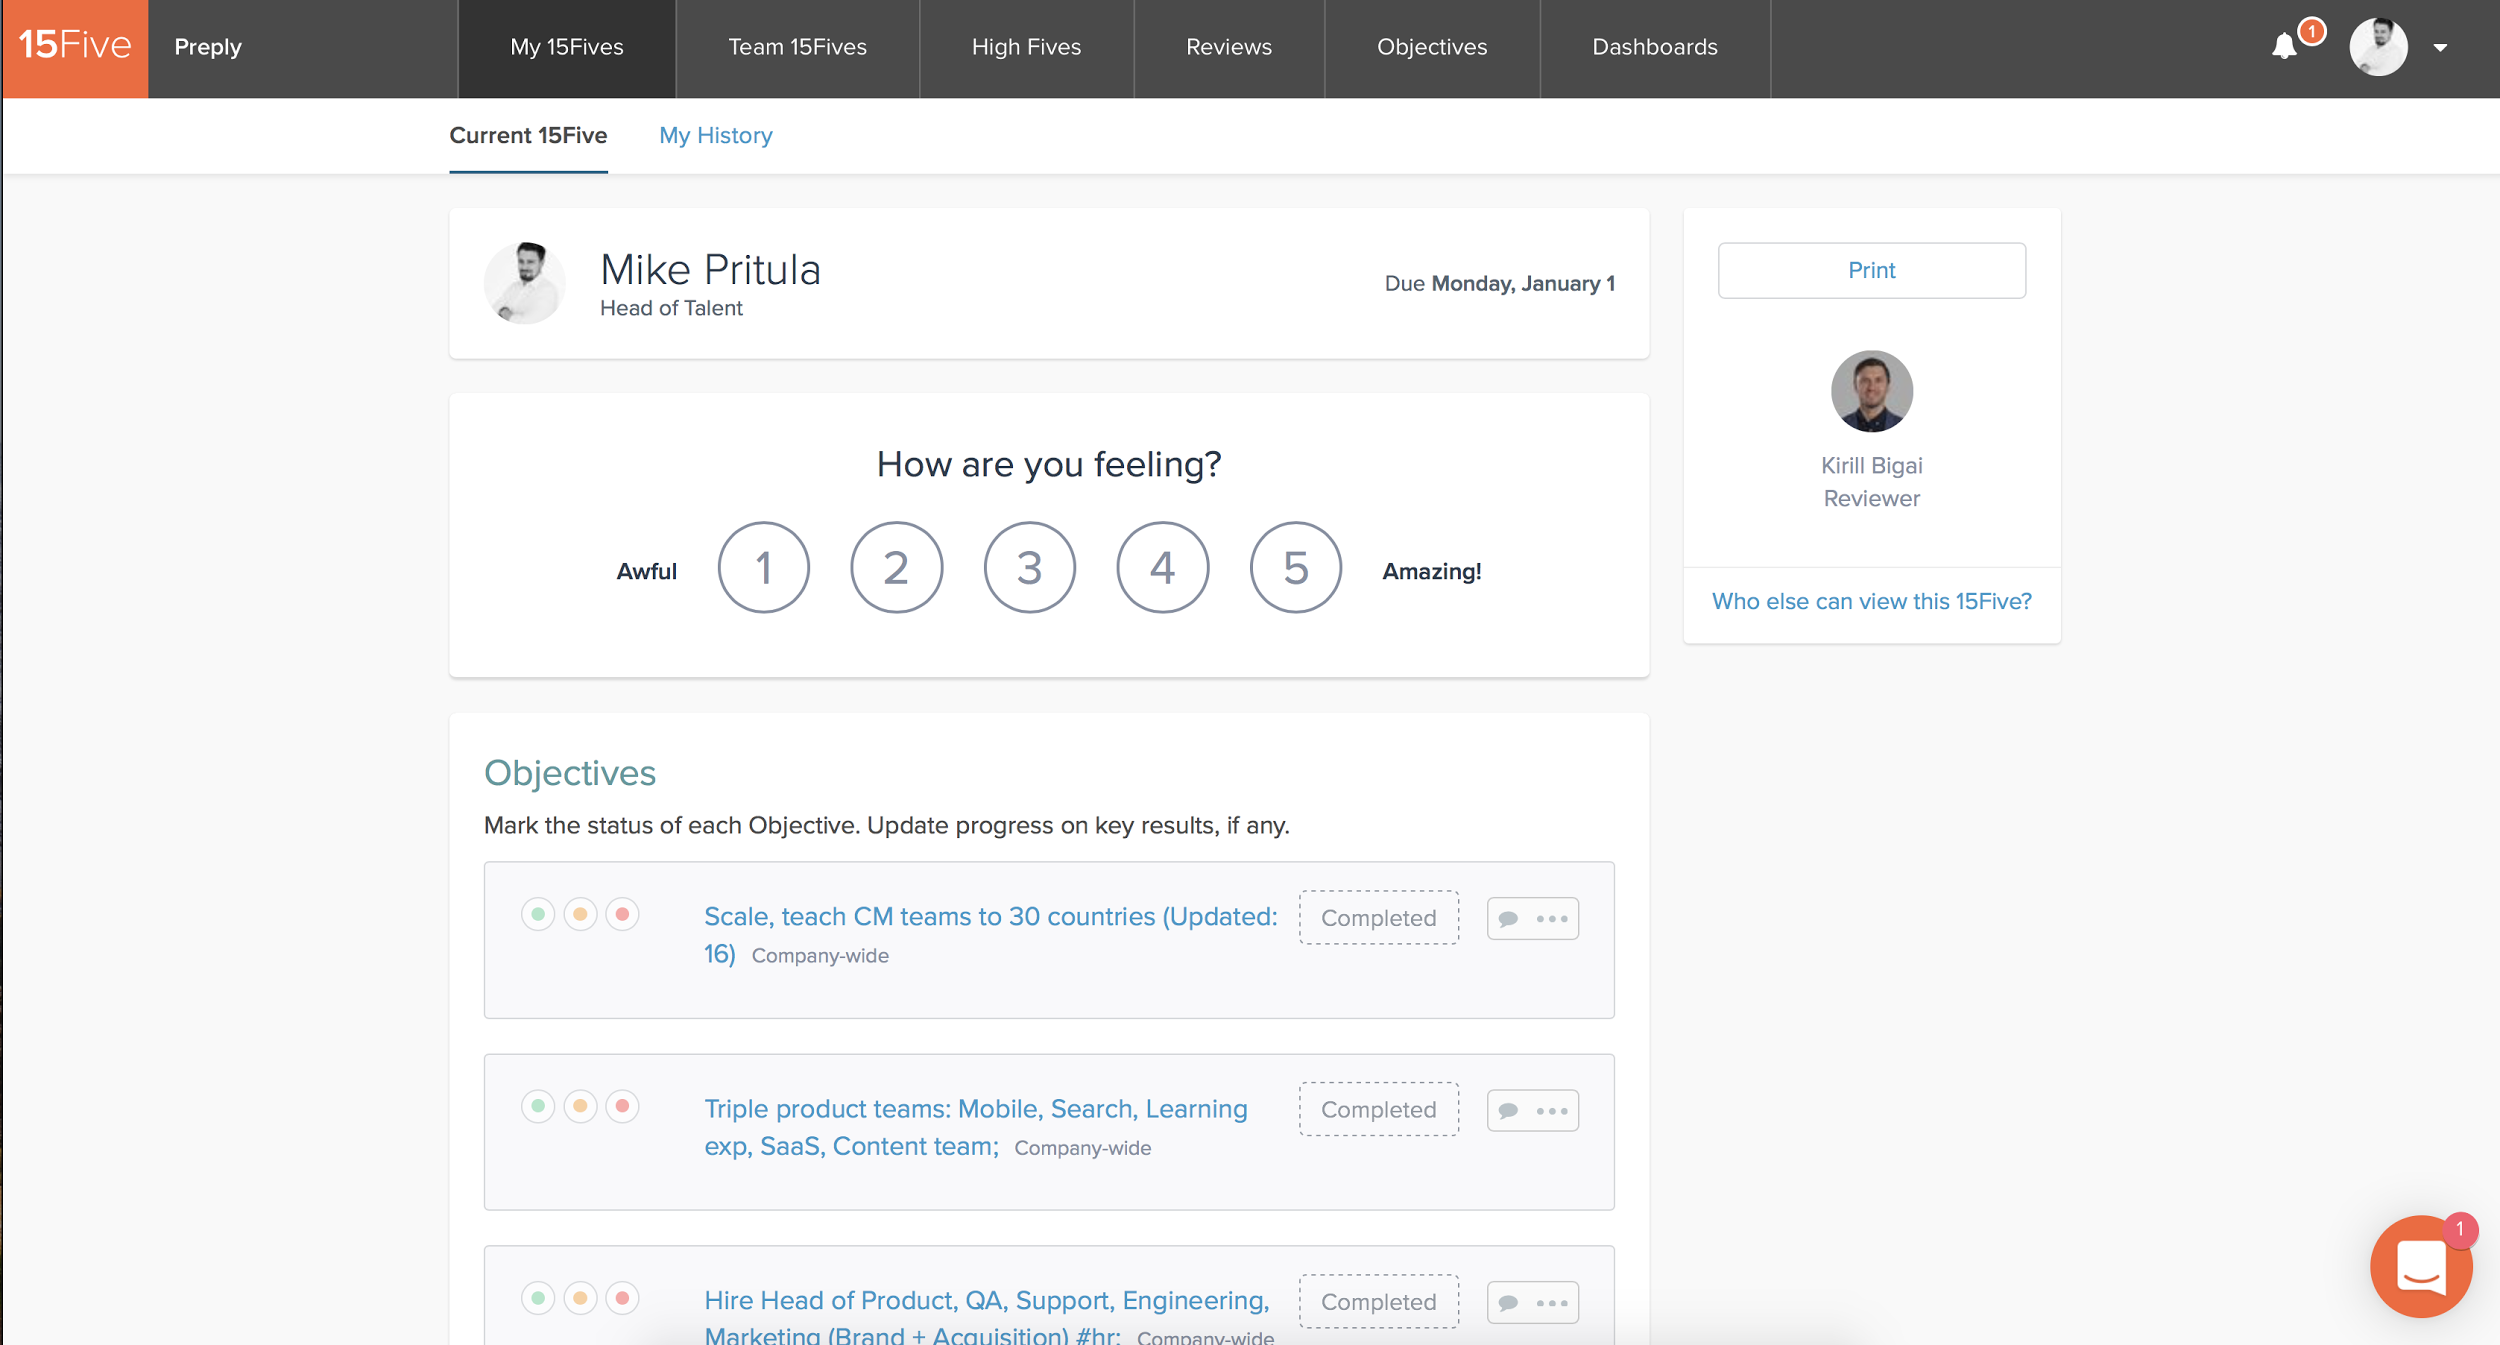Expand the account dropdown arrow
Image resolution: width=2500 pixels, height=1345 pixels.
pyautogui.click(x=2440, y=47)
